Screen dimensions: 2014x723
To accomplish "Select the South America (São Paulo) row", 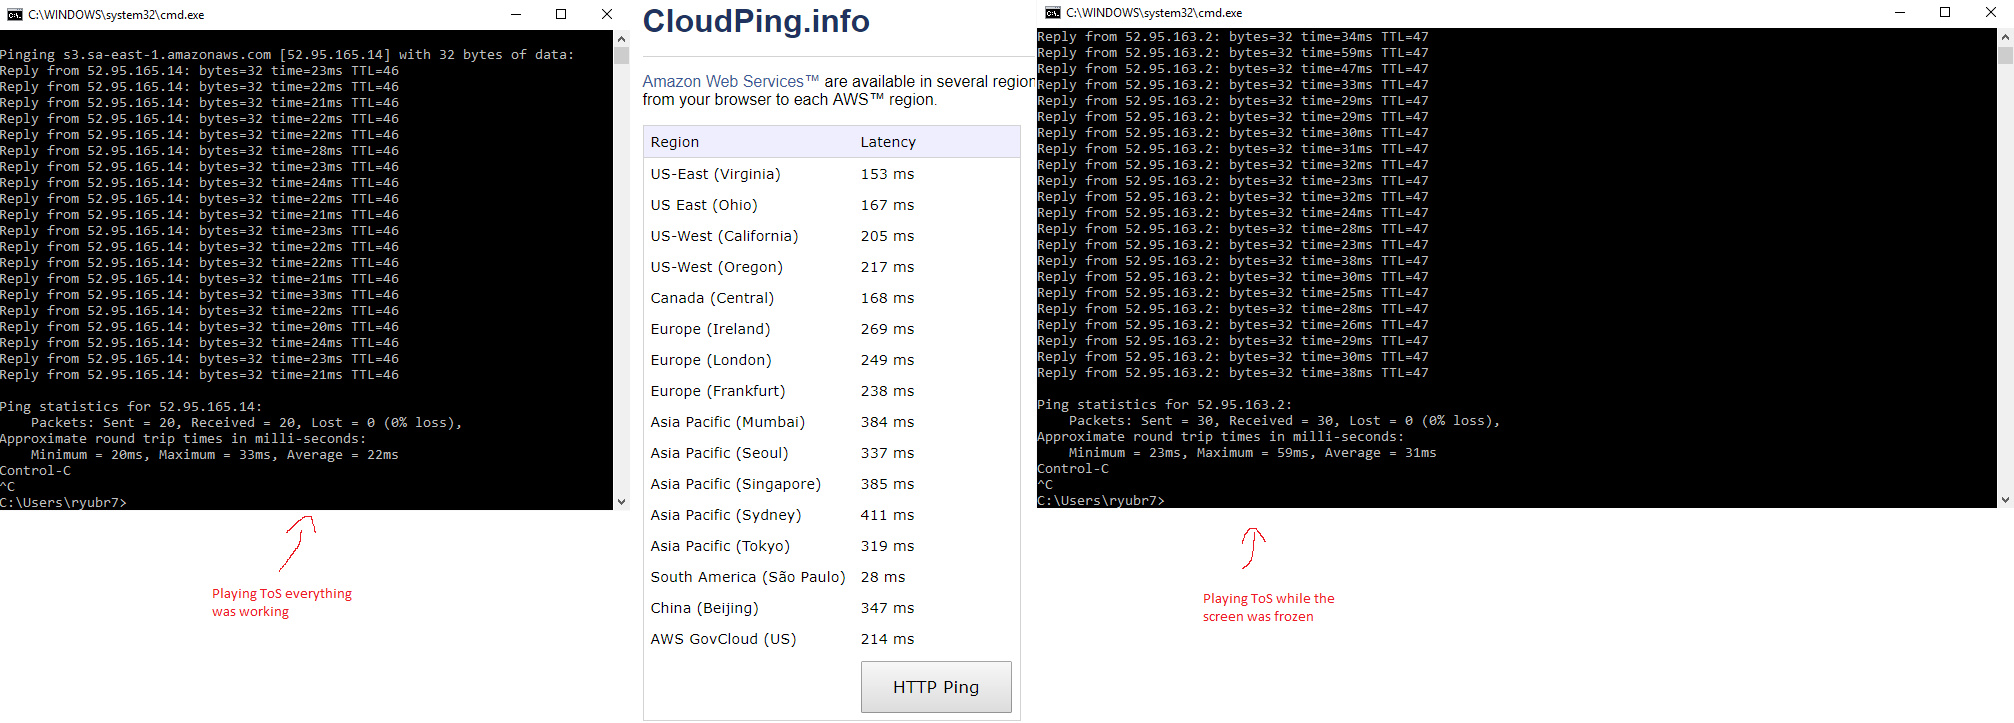I will click(747, 577).
